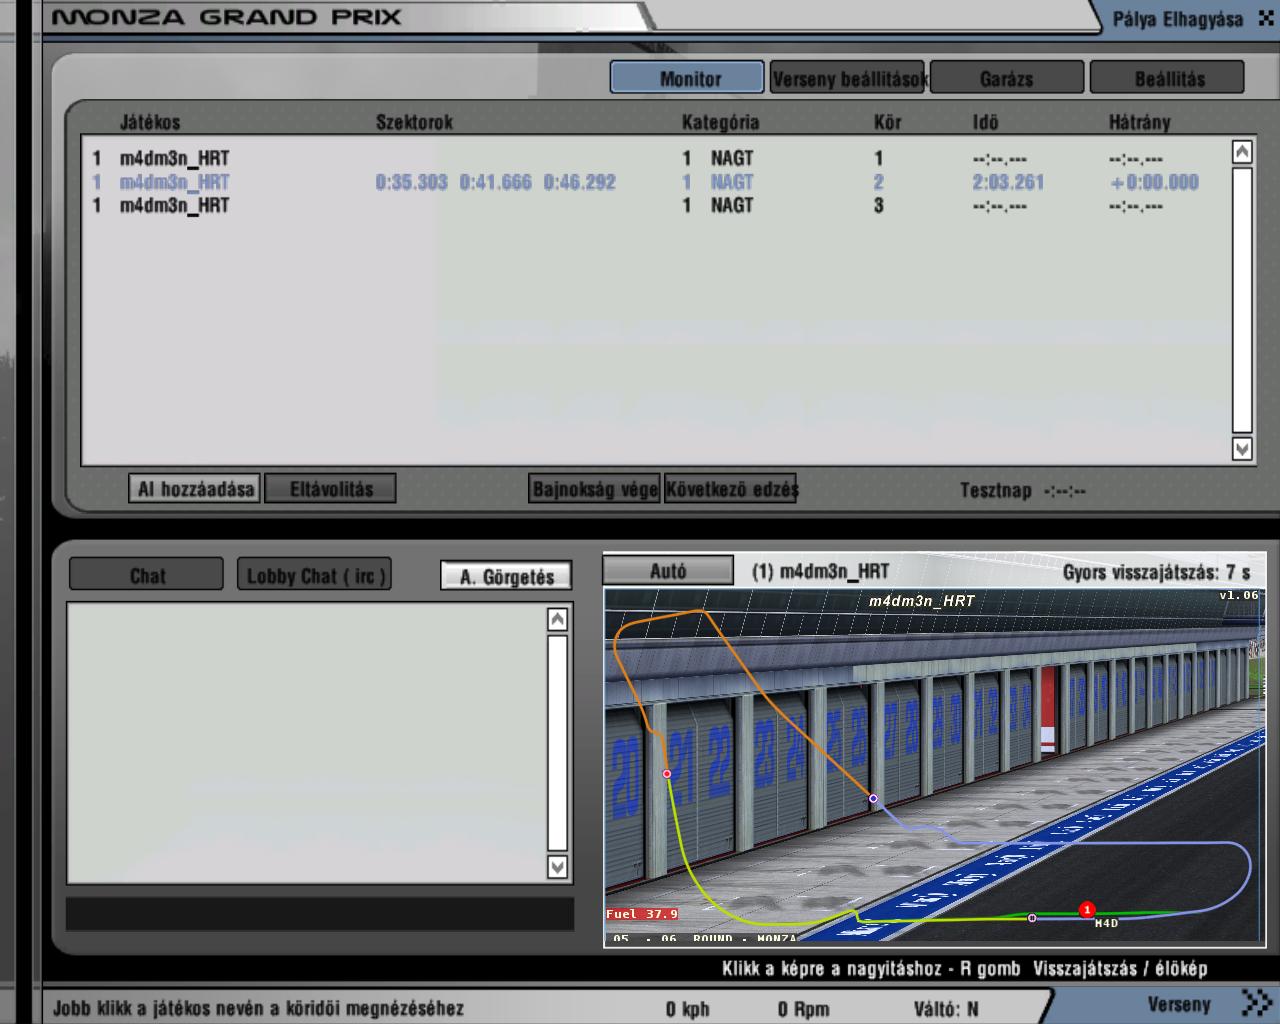The image size is (1280, 1024).
Task: Click the gap value +0:00.000
Action: point(1154,182)
